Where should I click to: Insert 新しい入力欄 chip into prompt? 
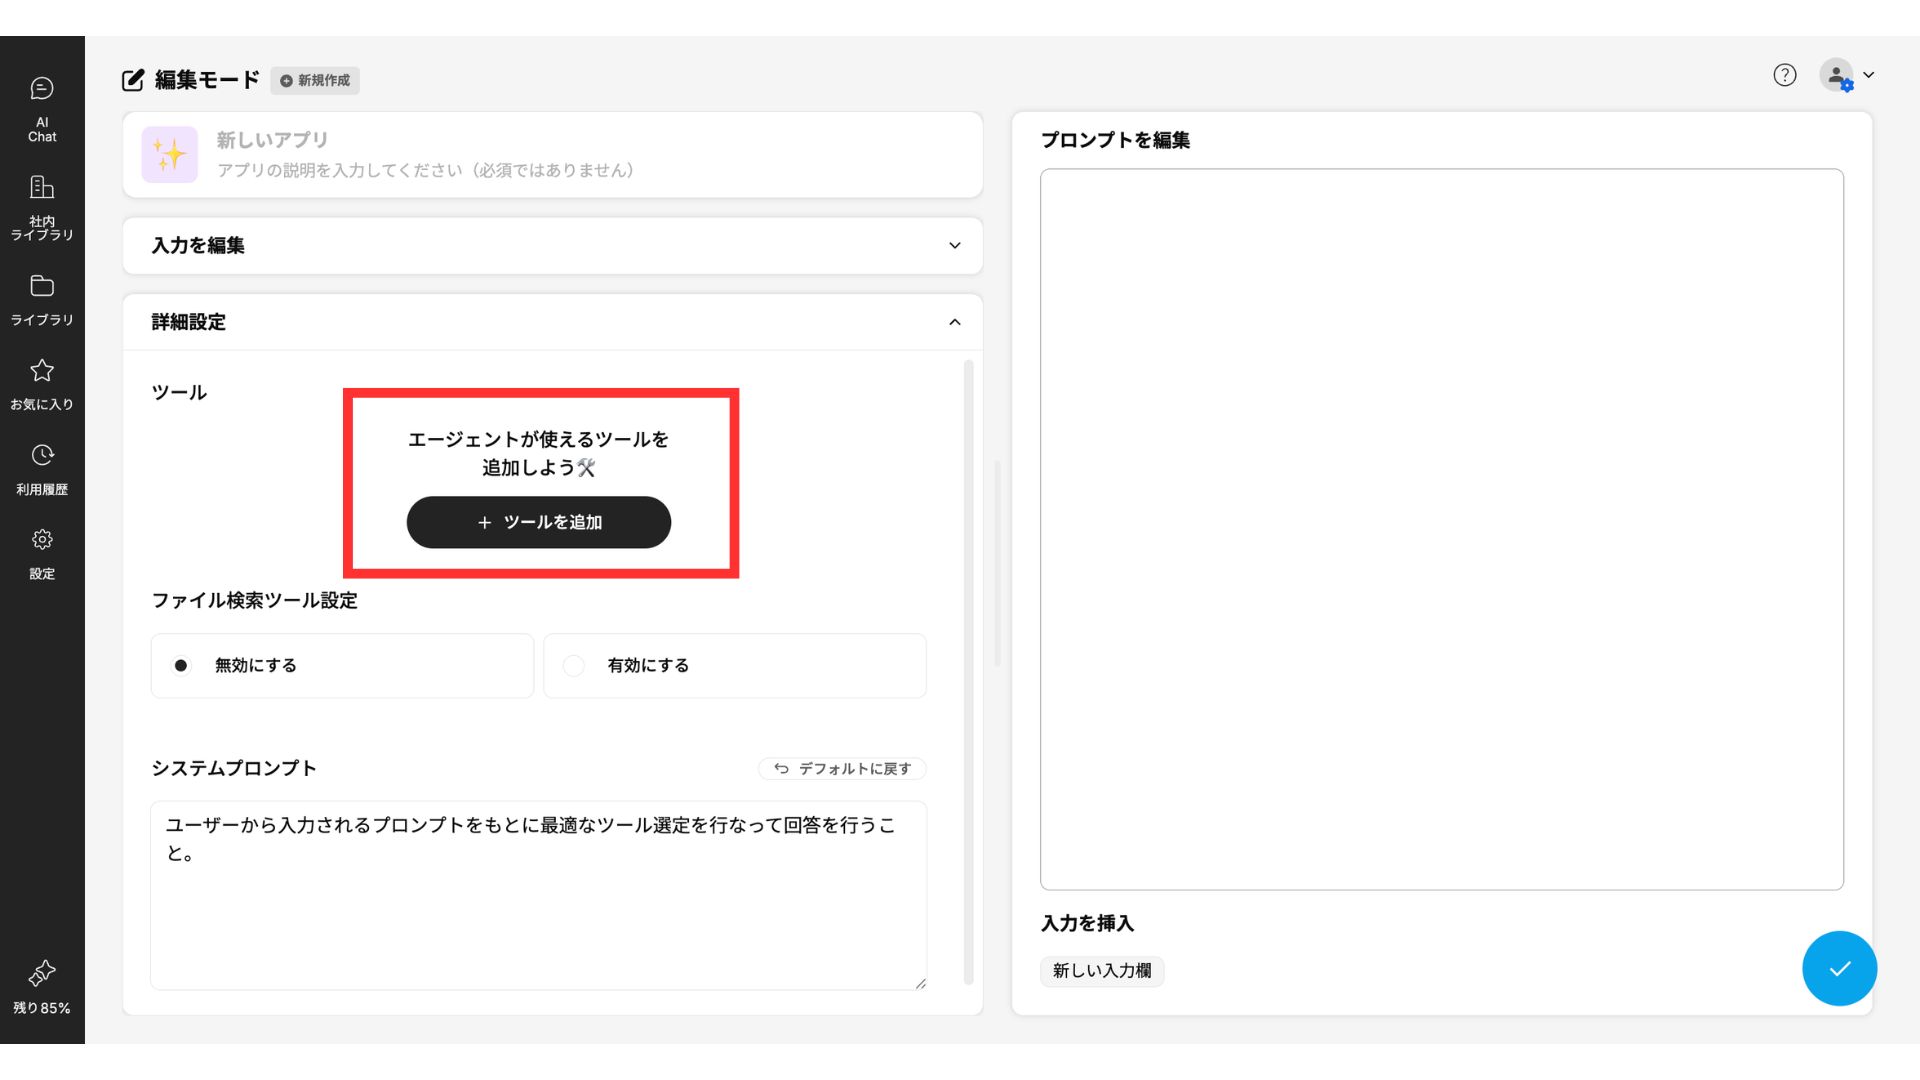[x=1101, y=971]
